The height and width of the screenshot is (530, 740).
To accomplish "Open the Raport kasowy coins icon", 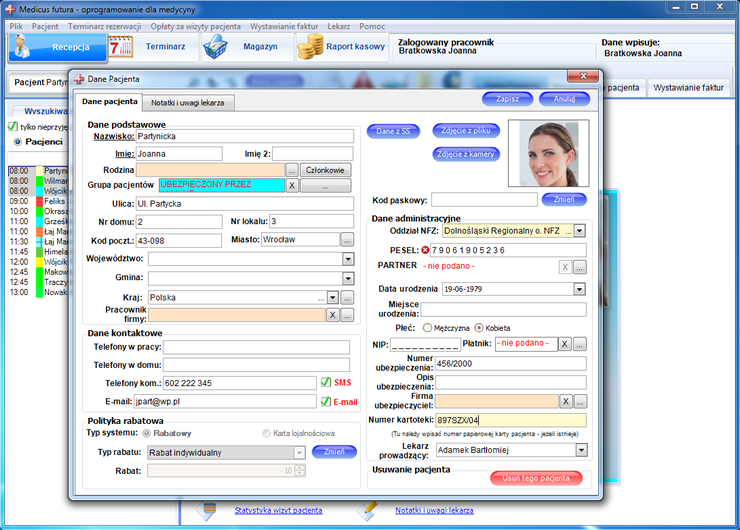I will pyautogui.click(x=312, y=47).
